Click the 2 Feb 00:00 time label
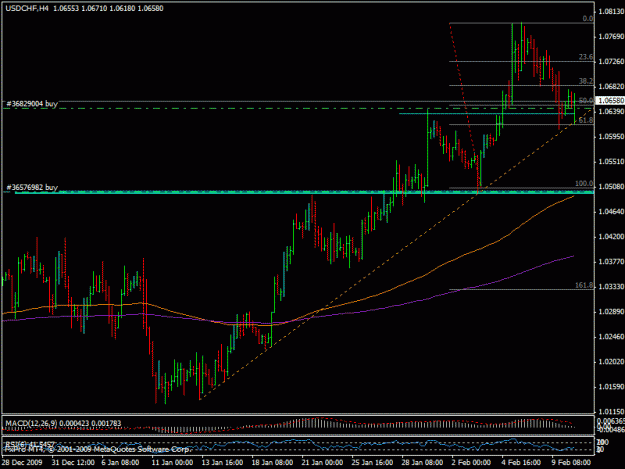Screen dimensions: 625x469 (471, 463)
